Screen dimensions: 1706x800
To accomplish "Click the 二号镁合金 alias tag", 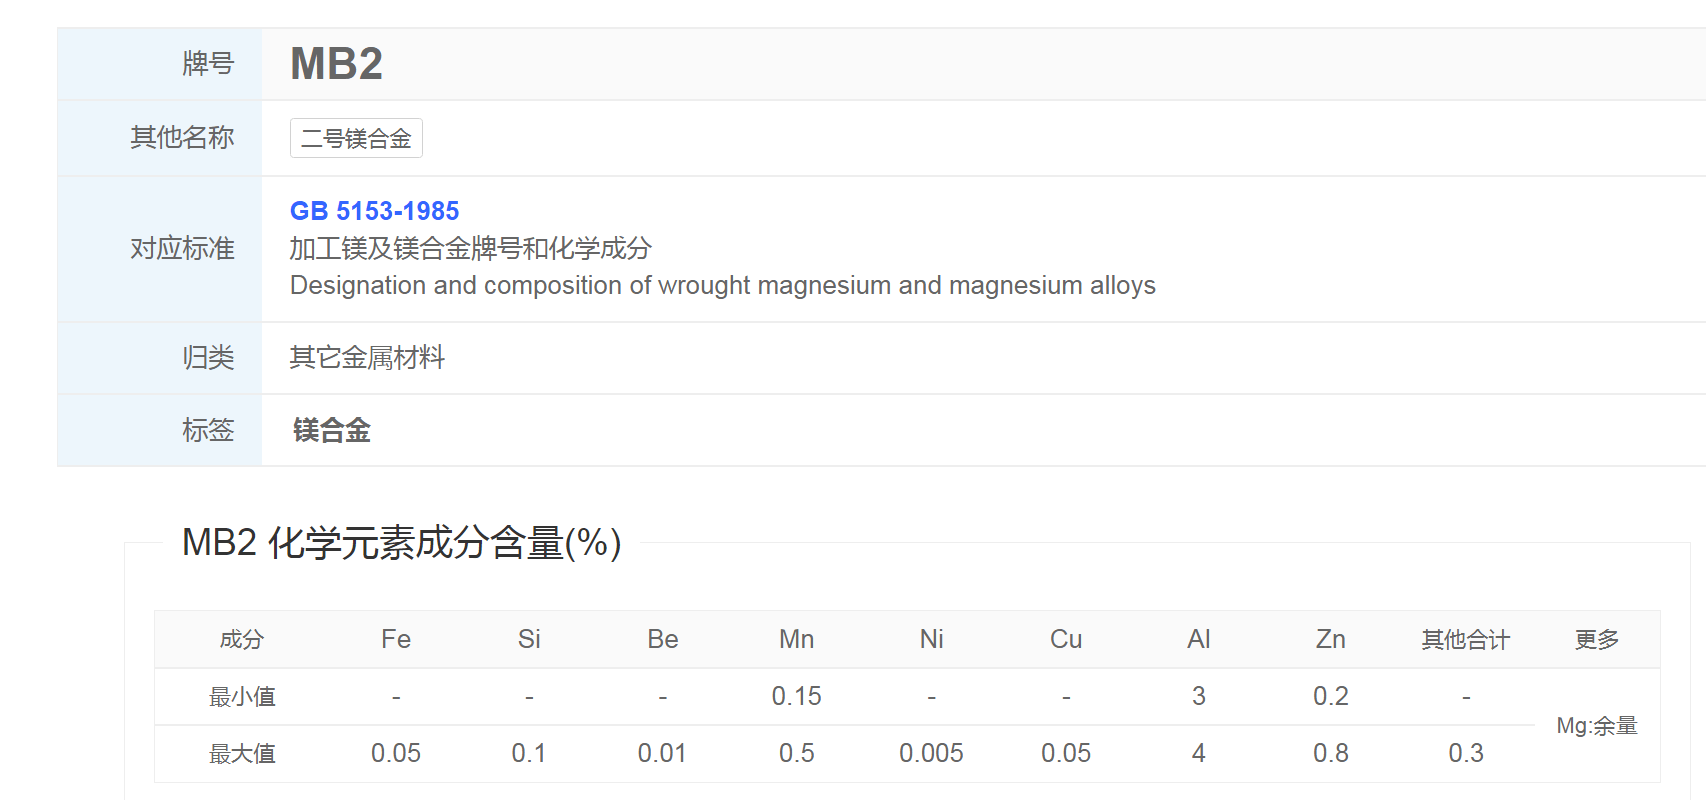I will pyautogui.click(x=356, y=139).
